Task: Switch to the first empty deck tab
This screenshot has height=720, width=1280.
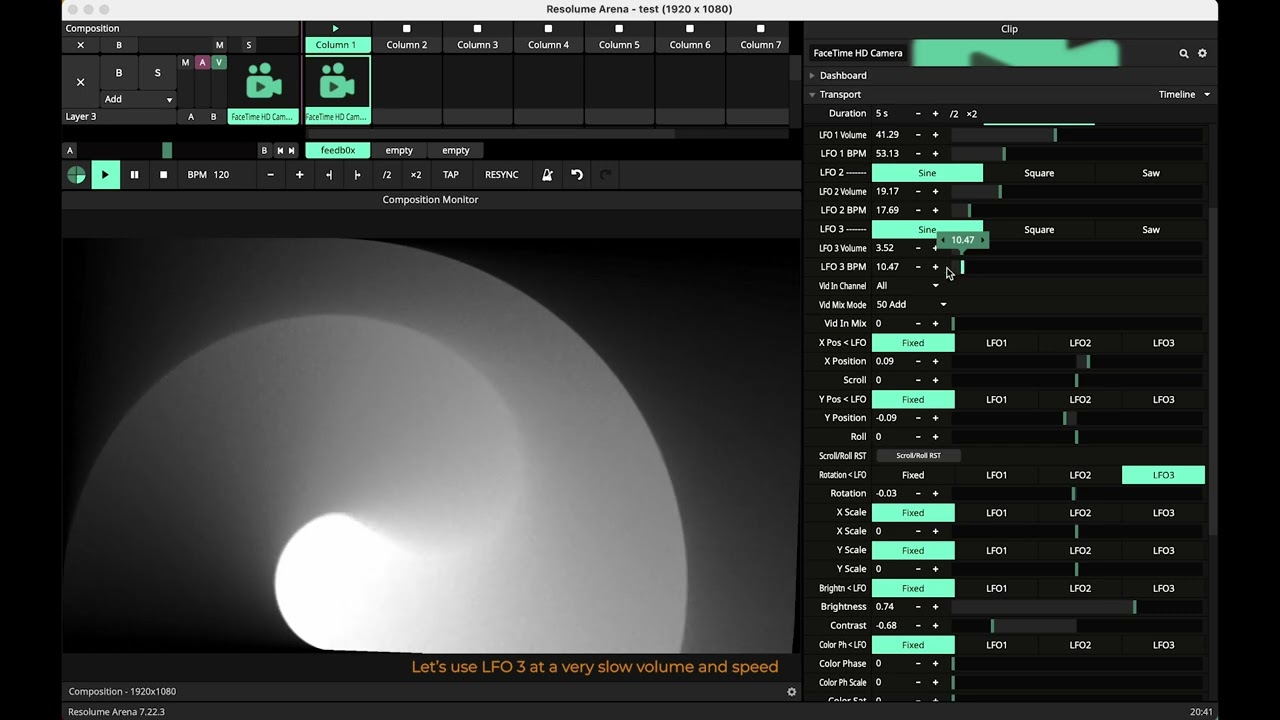Action: pos(399,150)
